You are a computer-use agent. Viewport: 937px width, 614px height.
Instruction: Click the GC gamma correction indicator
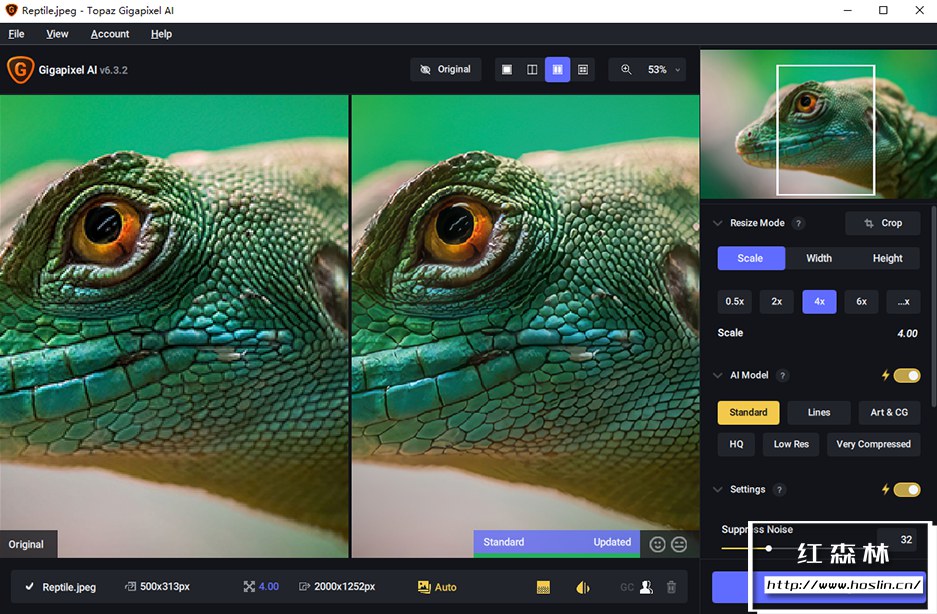(x=627, y=587)
